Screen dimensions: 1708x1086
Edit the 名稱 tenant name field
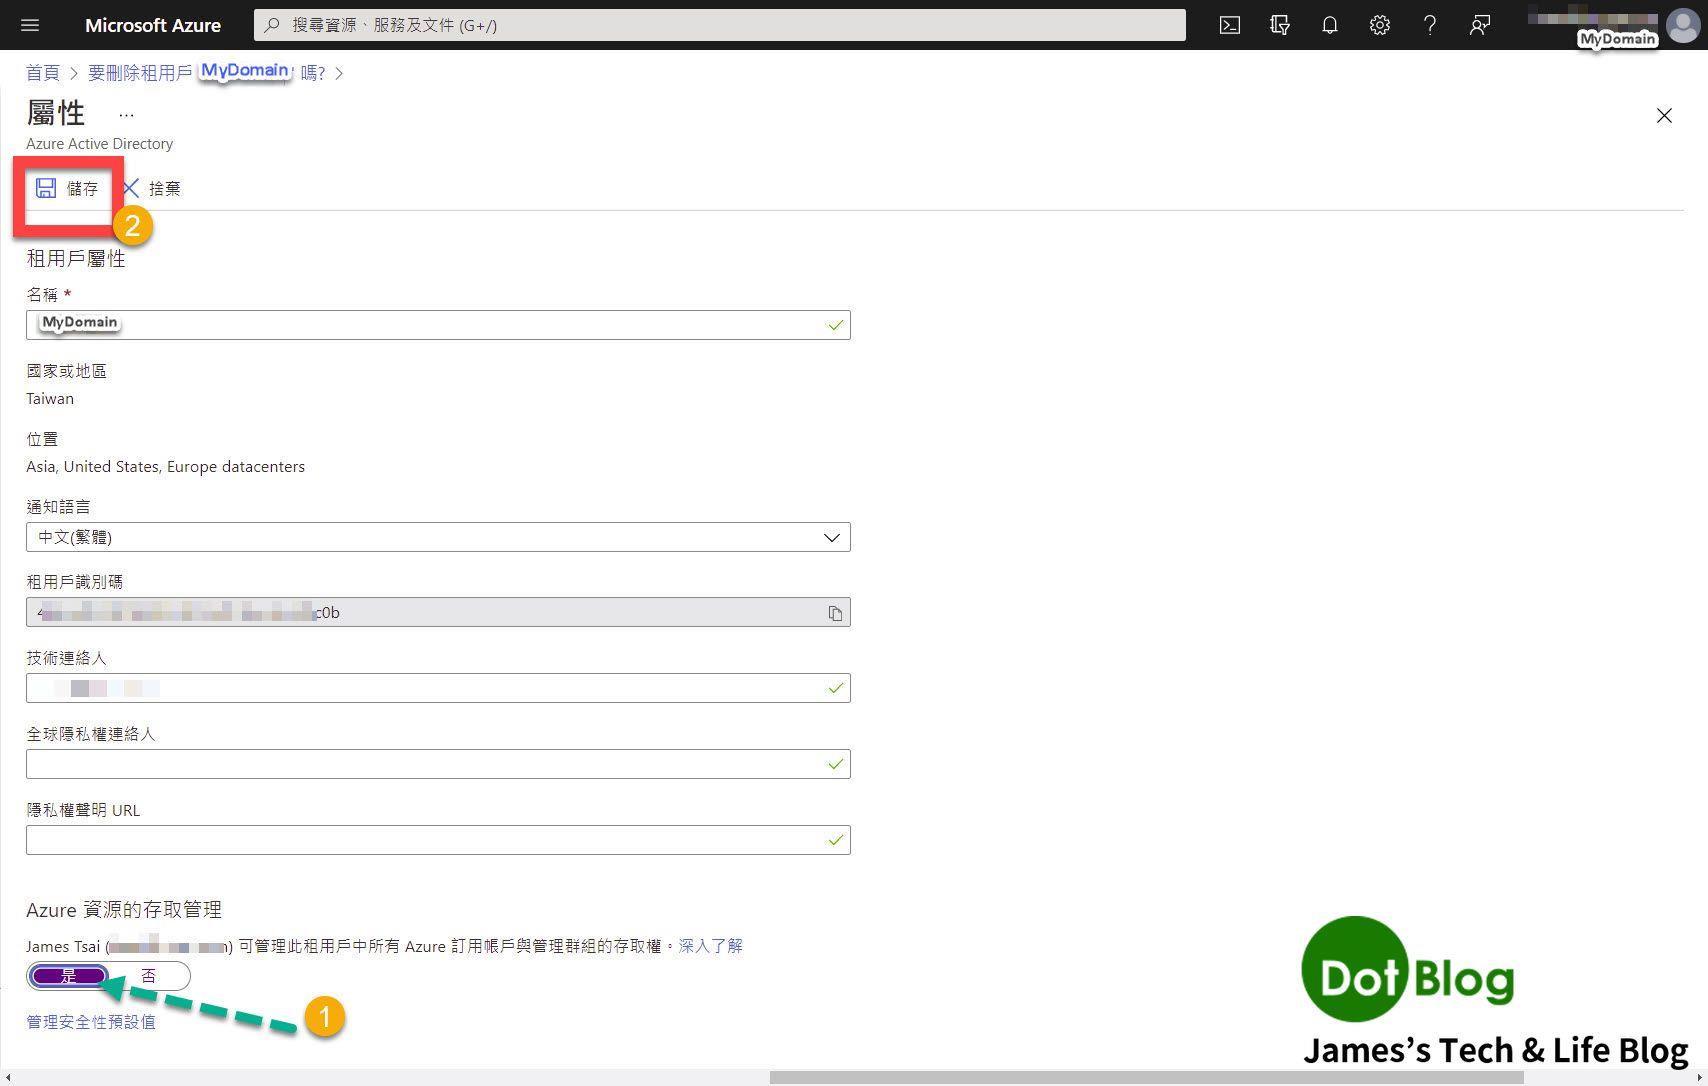[x=438, y=325]
